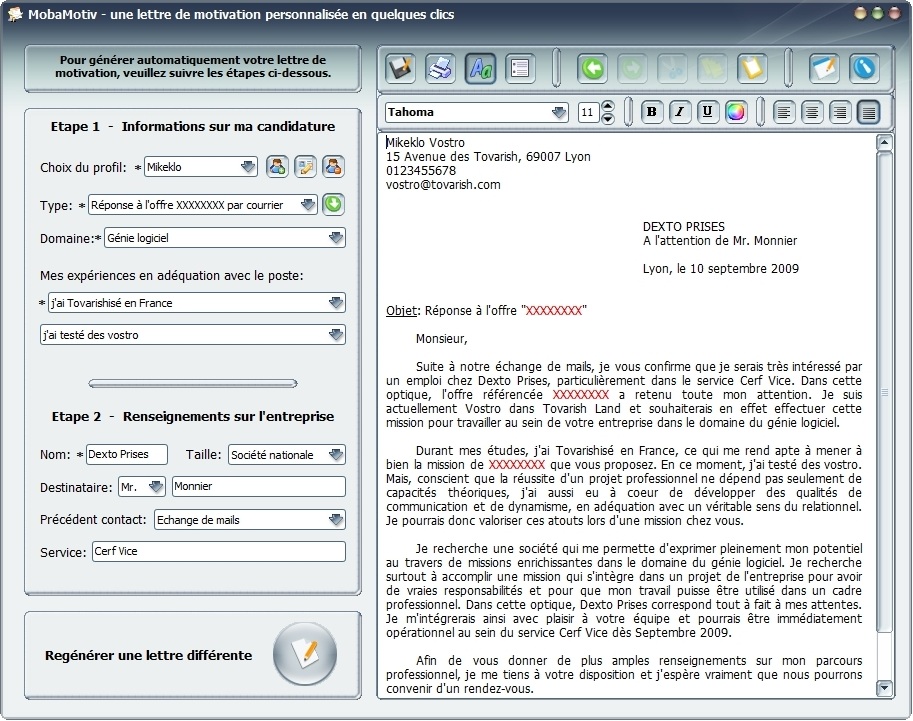Toggle italic formatting (I)

(x=680, y=112)
